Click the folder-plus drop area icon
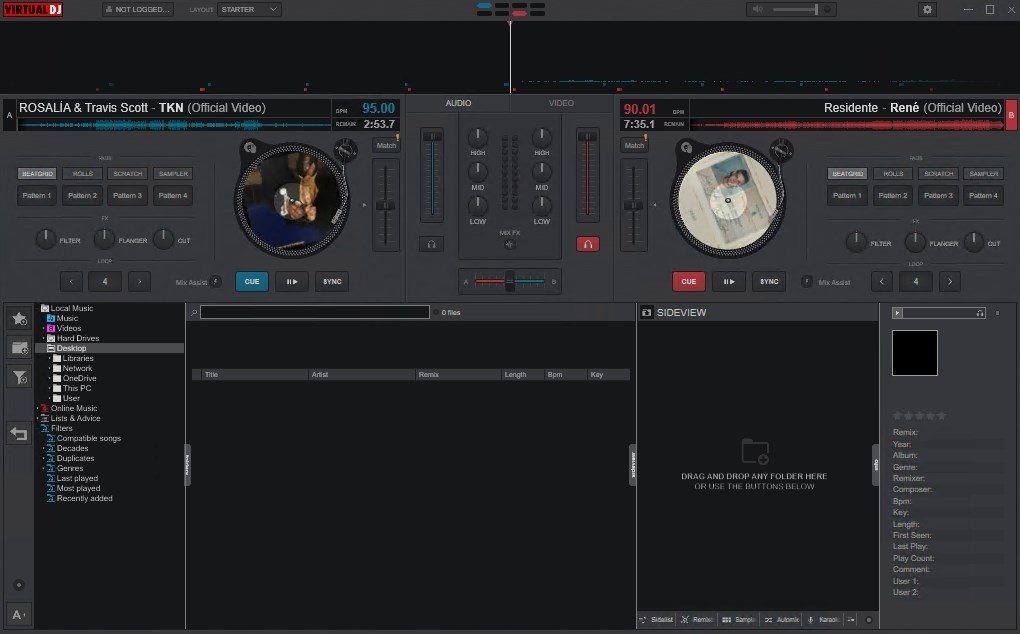This screenshot has width=1020, height=634. pos(755,451)
